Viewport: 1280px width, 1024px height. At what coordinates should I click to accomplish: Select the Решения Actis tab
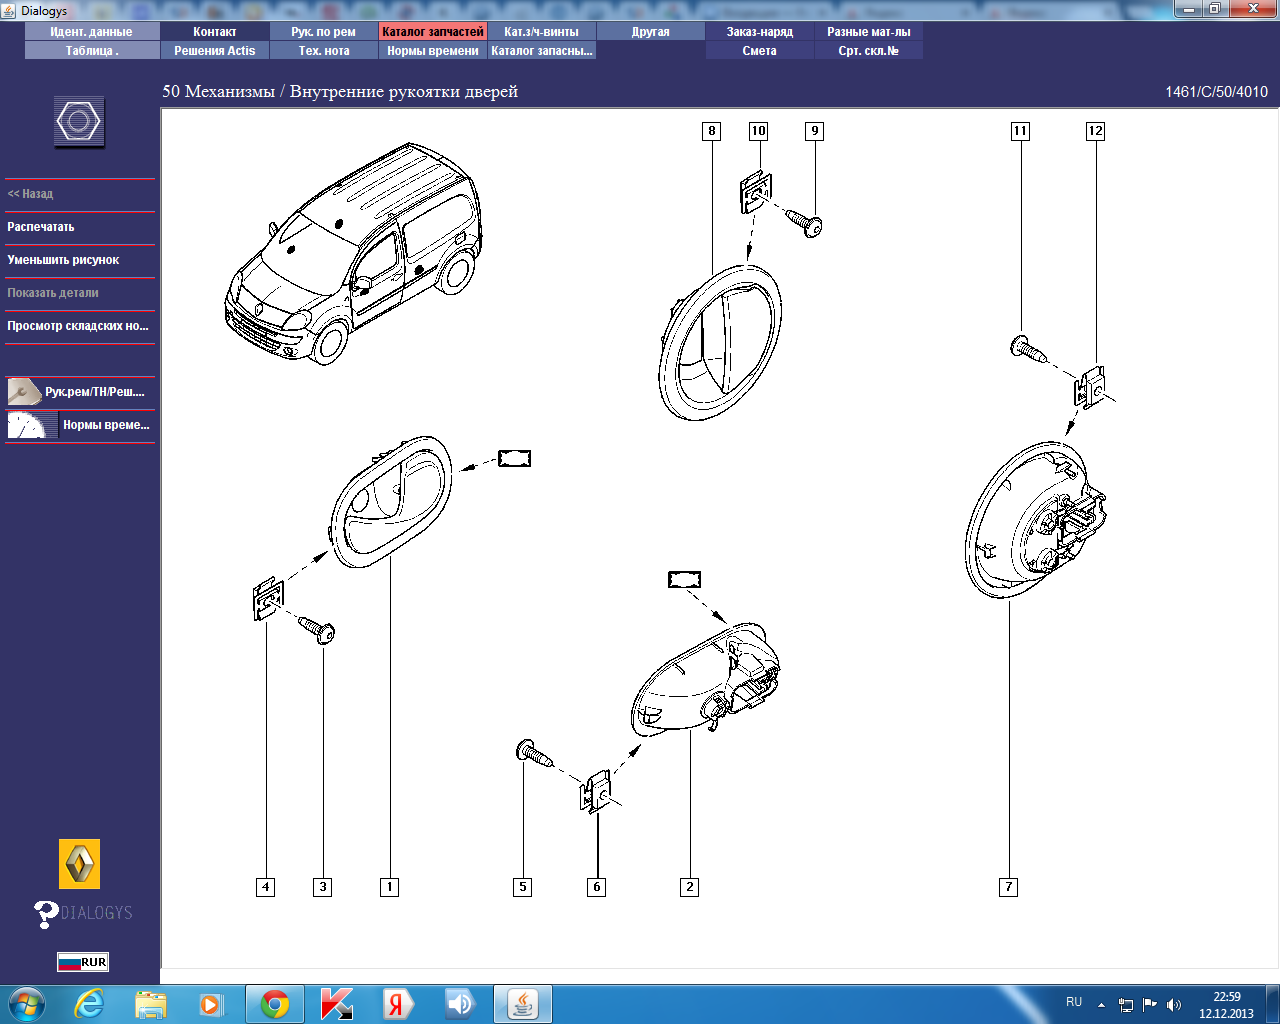point(215,51)
